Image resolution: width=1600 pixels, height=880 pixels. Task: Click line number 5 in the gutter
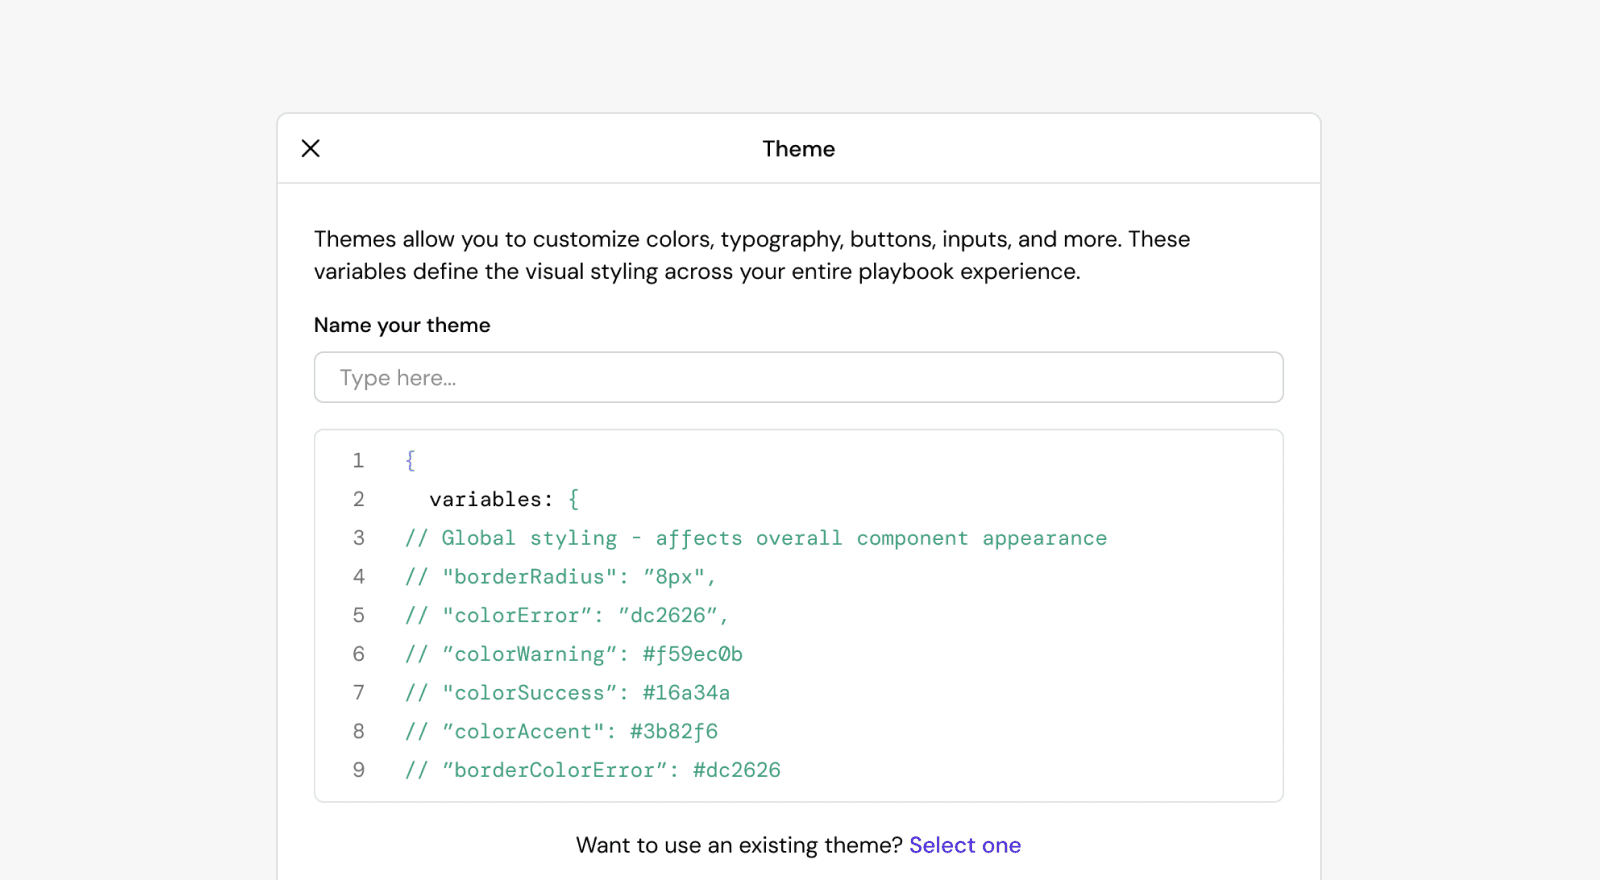358,615
